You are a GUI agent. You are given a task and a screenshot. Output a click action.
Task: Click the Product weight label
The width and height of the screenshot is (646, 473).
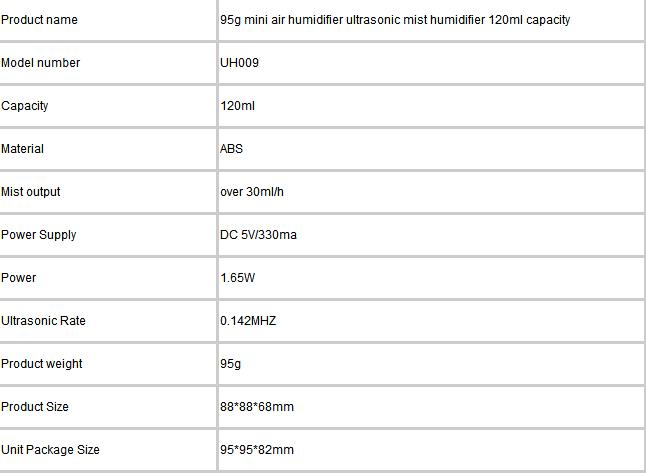click(42, 364)
